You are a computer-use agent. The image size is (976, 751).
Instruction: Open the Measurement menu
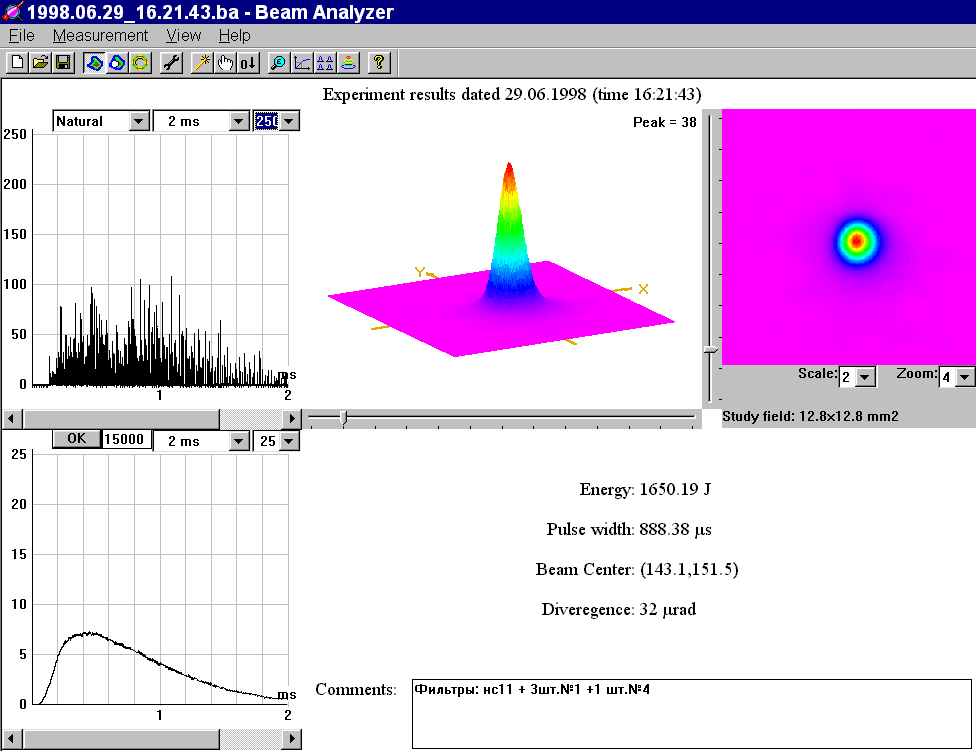coord(100,35)
